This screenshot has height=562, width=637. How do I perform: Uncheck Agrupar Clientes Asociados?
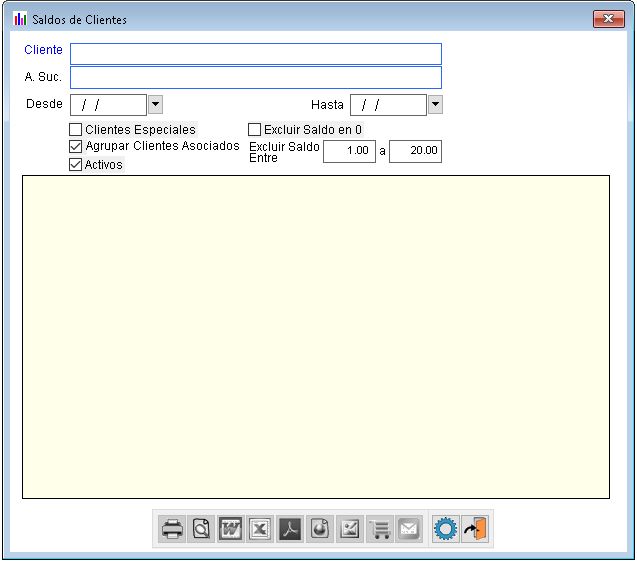click(x=76, y=146)
